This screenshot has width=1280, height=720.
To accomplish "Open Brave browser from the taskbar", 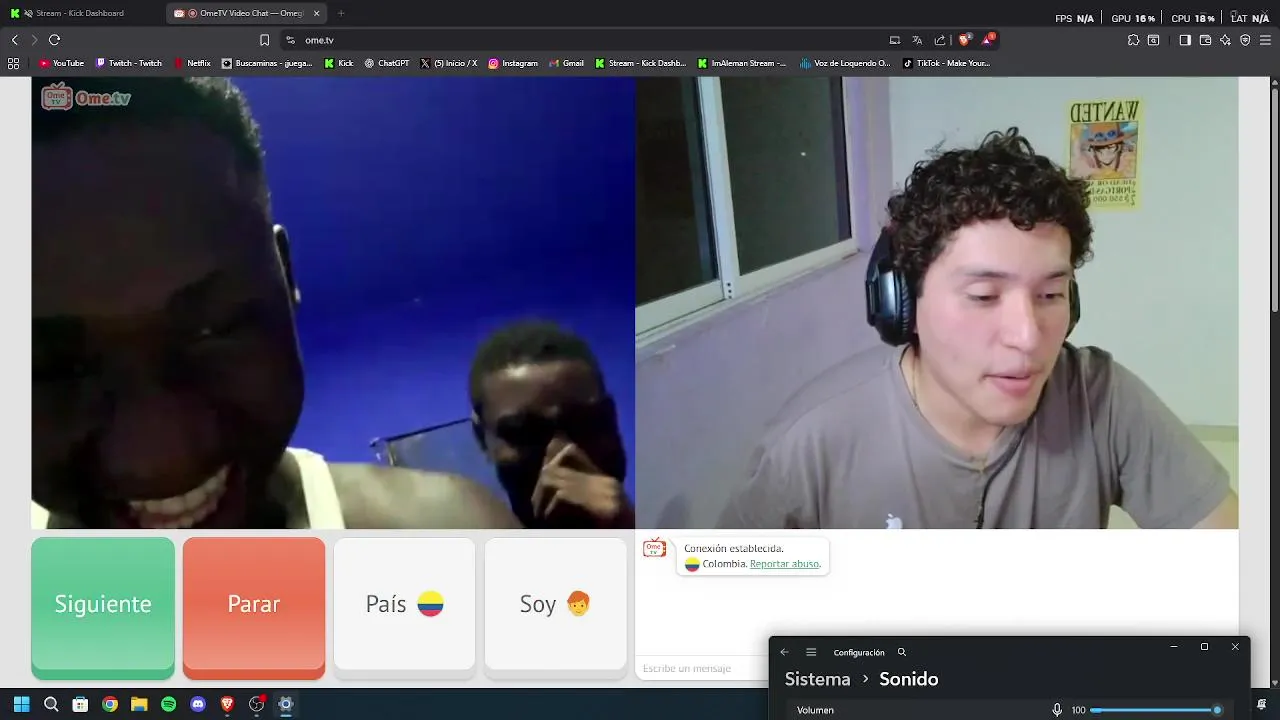I will tap(227, 704).
